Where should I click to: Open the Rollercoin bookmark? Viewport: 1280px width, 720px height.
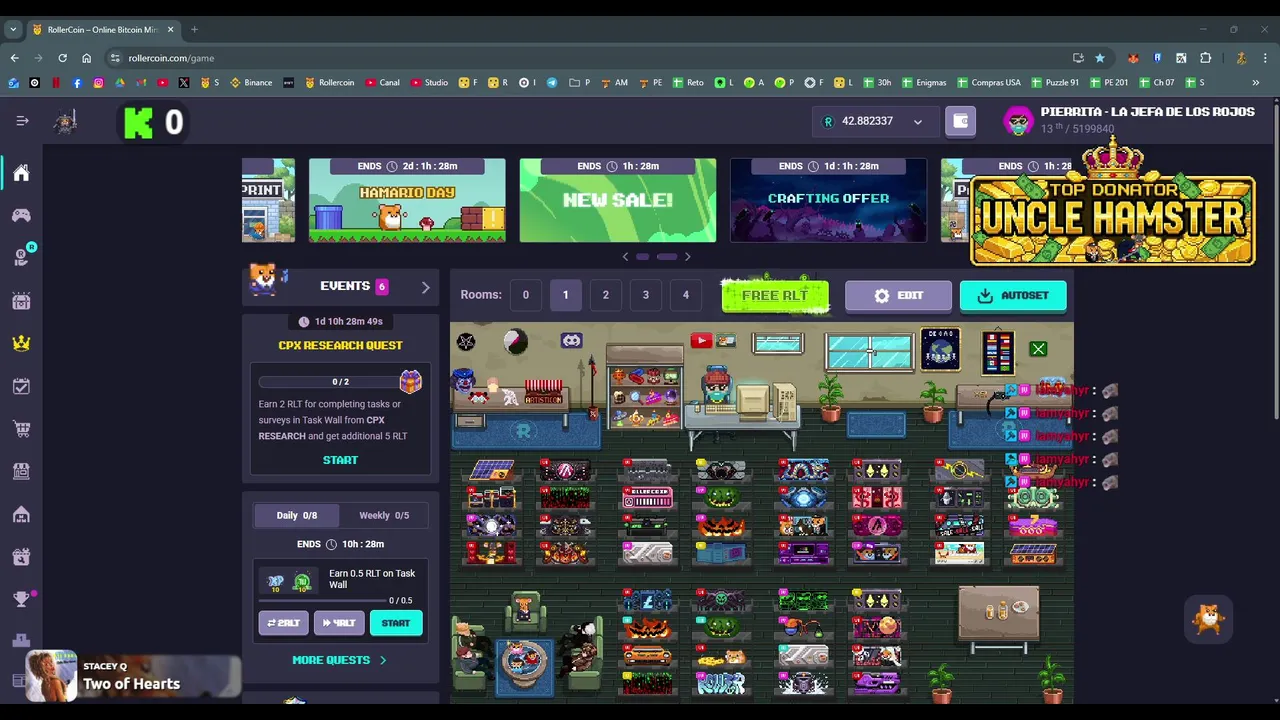tap(329, 83)
